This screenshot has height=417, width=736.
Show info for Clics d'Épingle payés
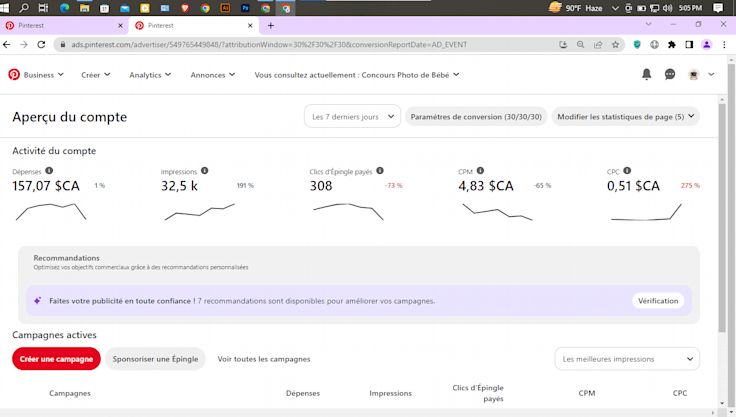point(380,171)
